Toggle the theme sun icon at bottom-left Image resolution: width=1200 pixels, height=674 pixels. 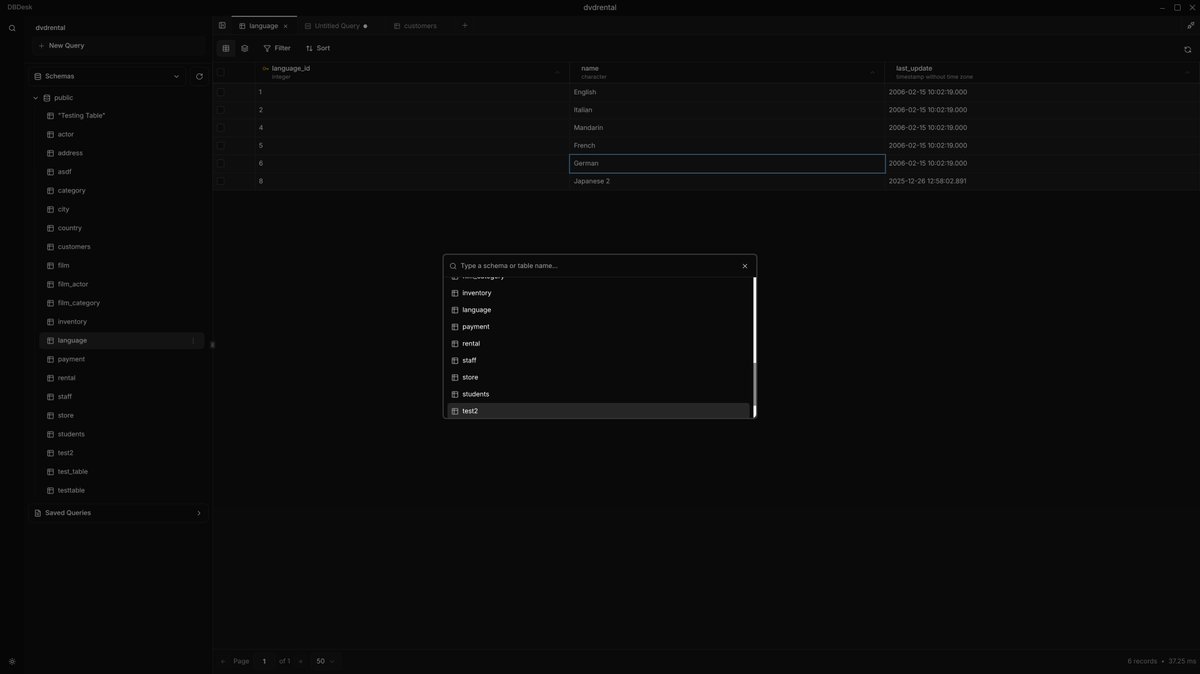12,661
